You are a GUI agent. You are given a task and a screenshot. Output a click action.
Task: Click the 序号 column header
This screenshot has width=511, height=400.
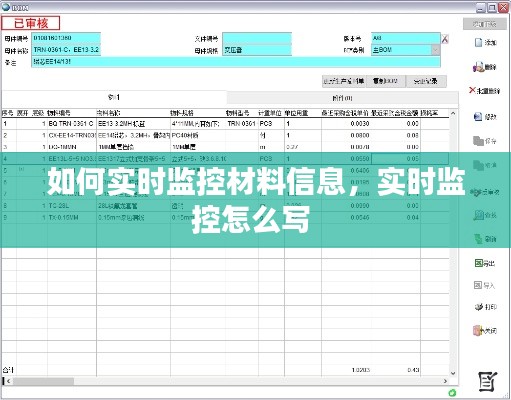pos(7,113)
